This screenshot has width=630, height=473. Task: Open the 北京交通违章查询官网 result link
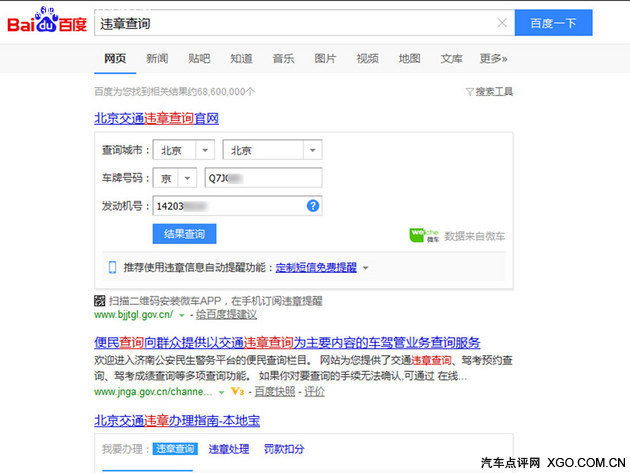pos(156,118)
